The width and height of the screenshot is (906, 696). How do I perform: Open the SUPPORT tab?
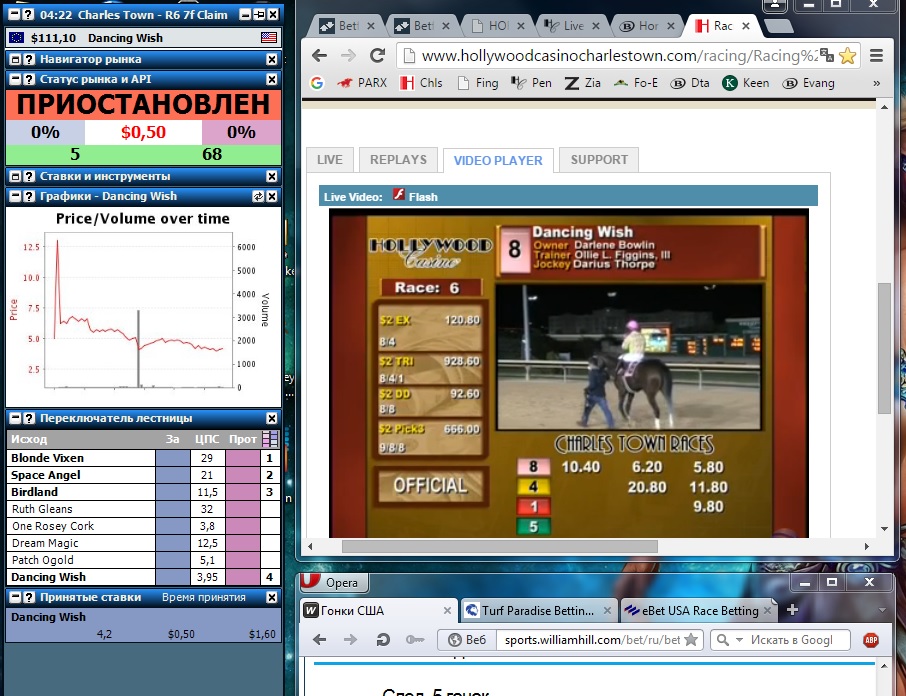click(x=599, y=160)
